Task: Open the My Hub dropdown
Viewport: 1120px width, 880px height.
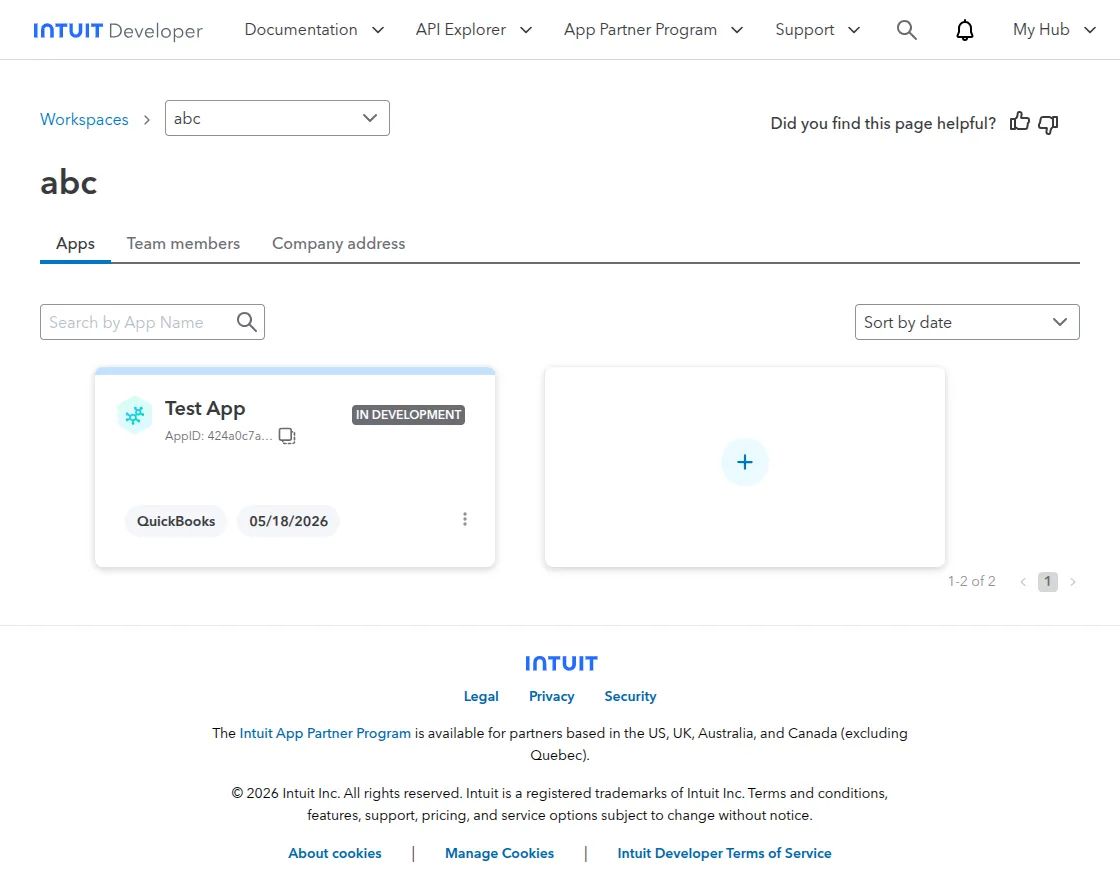Action: [1054, 30]
